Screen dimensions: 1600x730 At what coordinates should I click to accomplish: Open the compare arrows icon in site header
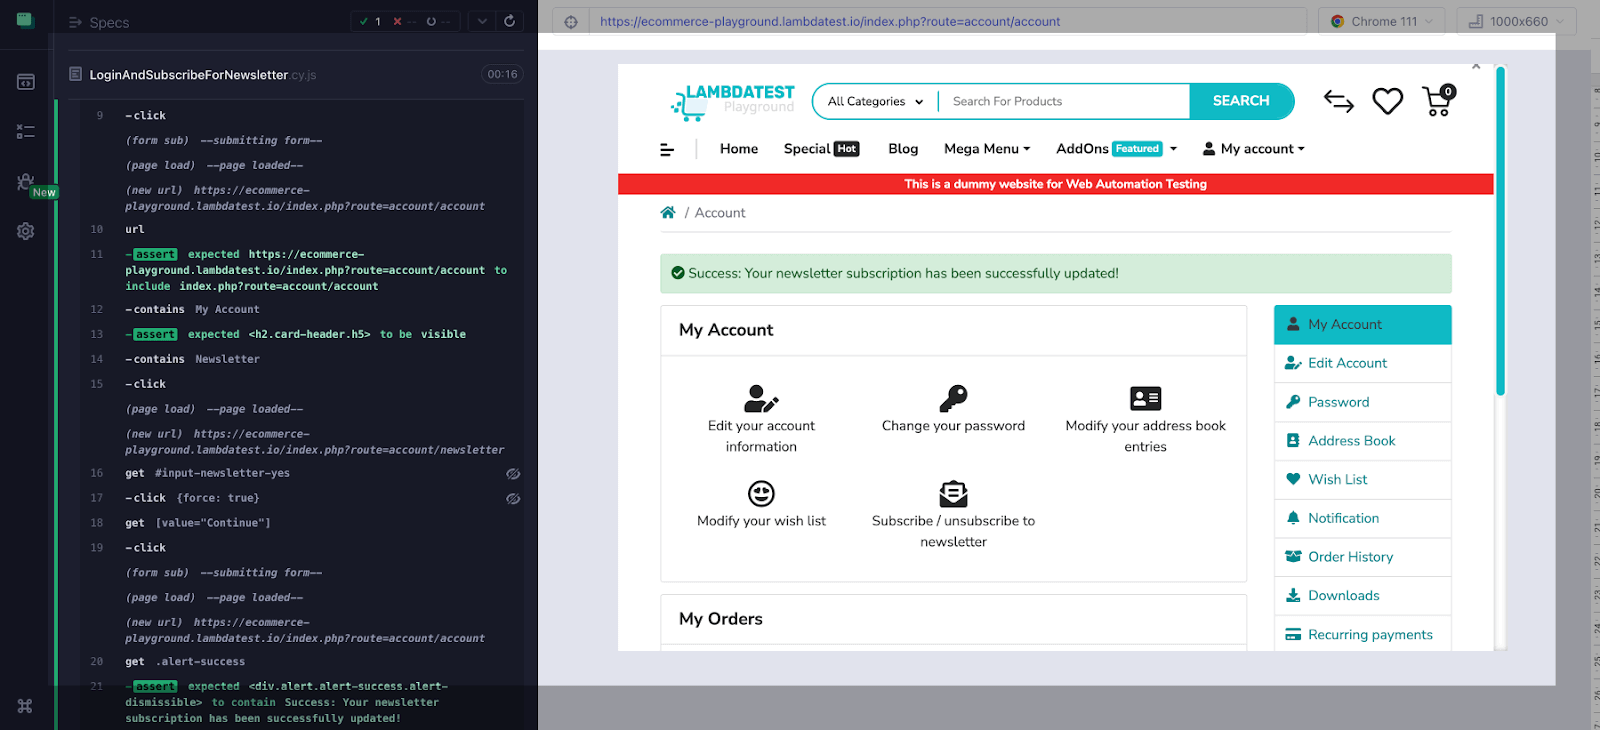click(1339, 101)
